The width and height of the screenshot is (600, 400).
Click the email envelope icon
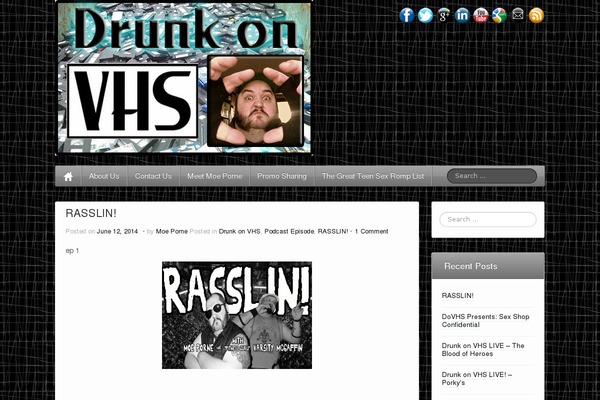518,15
